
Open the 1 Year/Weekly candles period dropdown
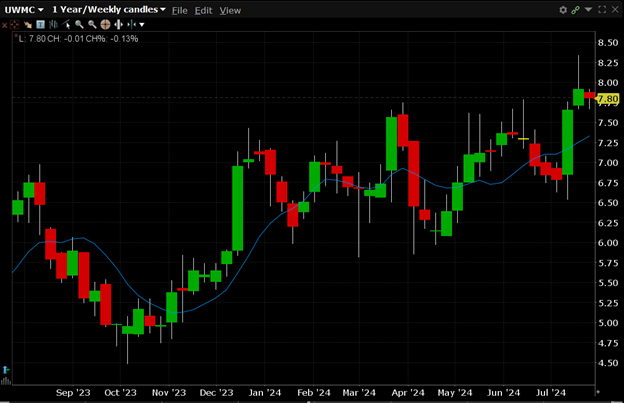click(x=109, y=10)
